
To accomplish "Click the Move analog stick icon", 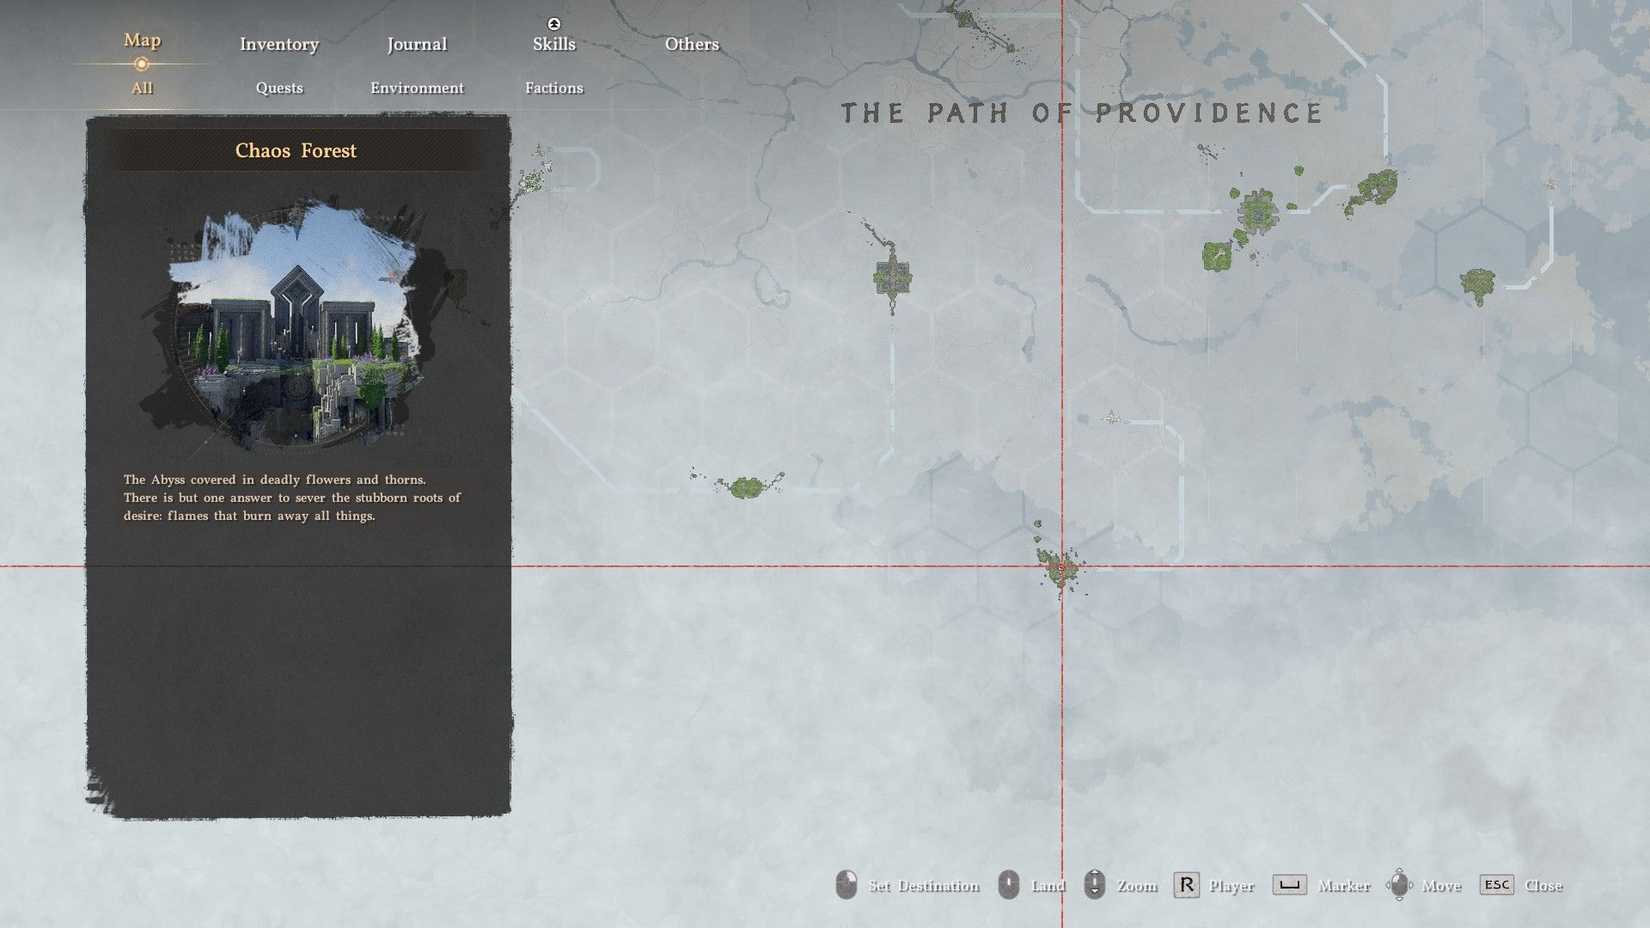I will 1400,884.
